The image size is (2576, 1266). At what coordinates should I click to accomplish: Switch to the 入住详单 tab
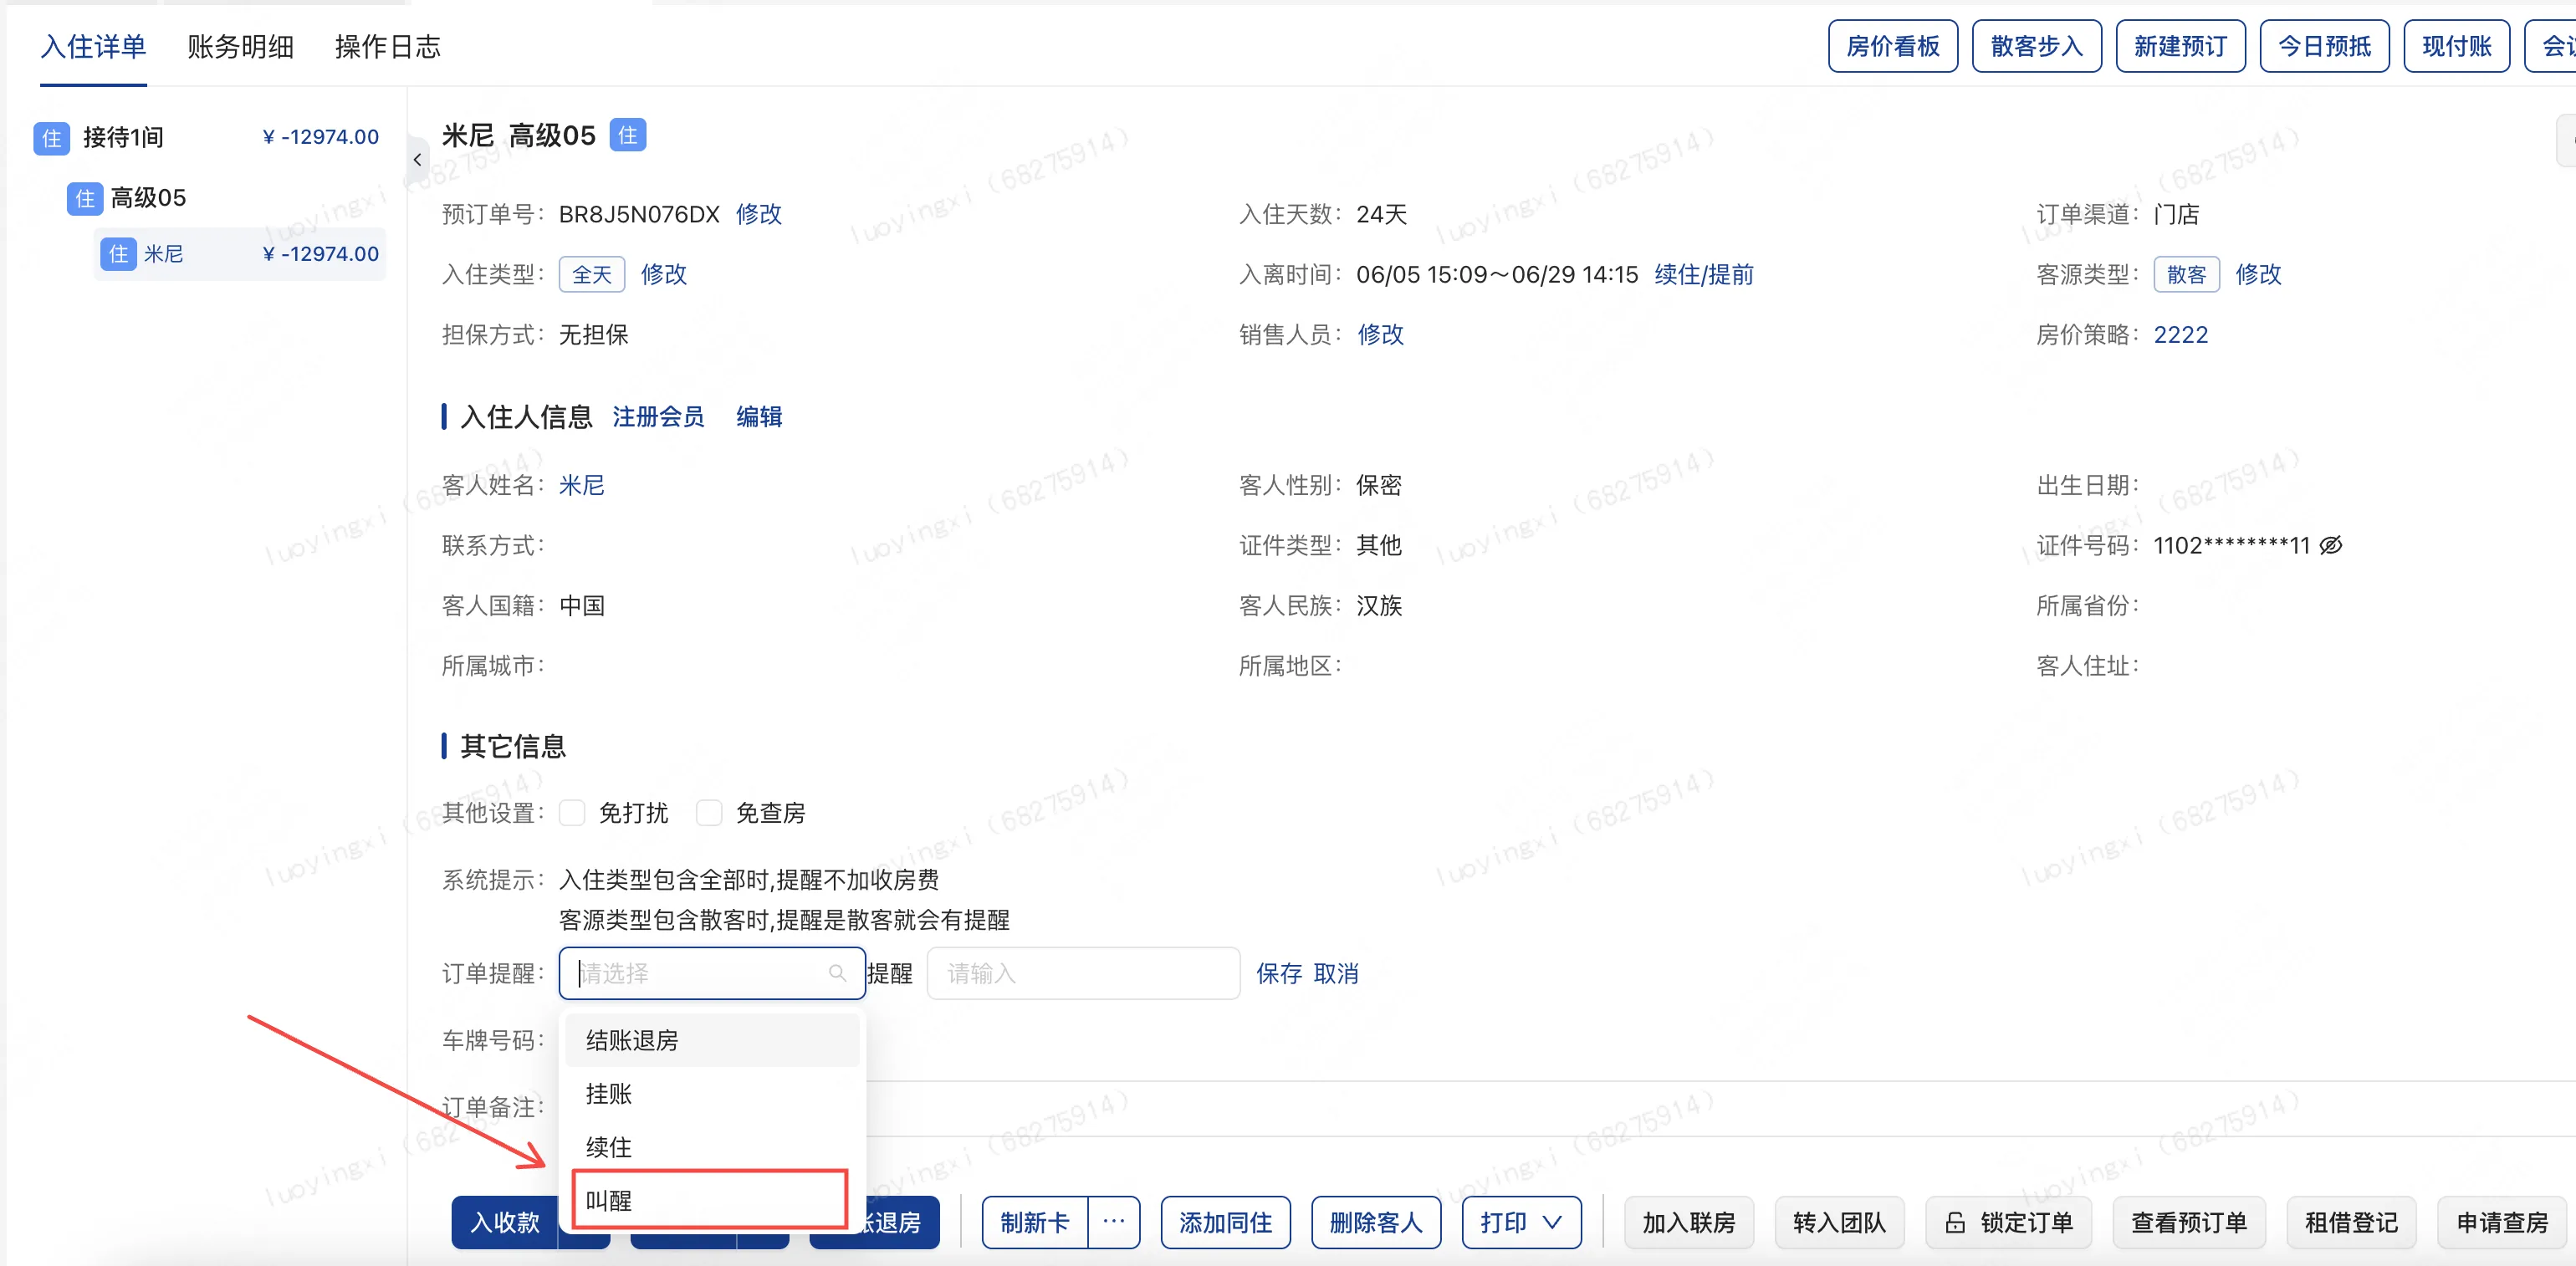[93, 46]
